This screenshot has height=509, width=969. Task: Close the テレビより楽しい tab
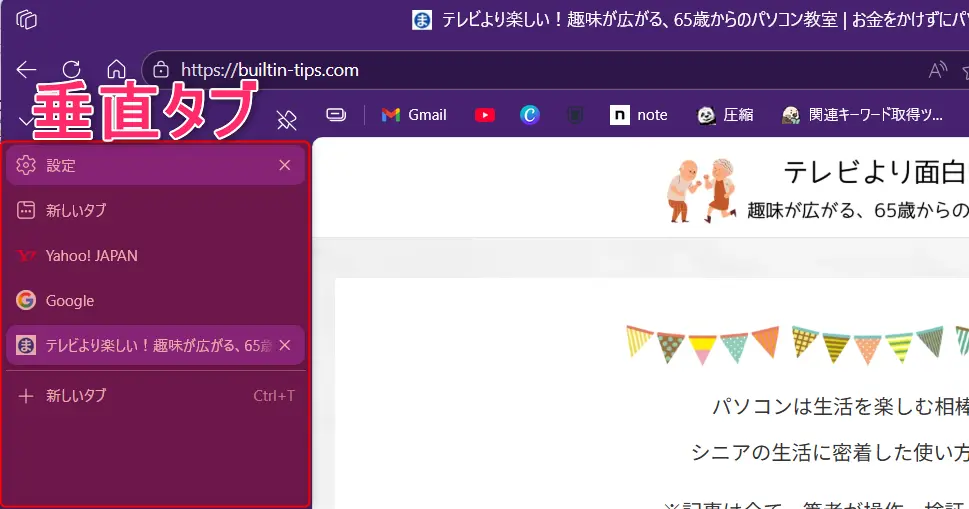click(285, 345)
